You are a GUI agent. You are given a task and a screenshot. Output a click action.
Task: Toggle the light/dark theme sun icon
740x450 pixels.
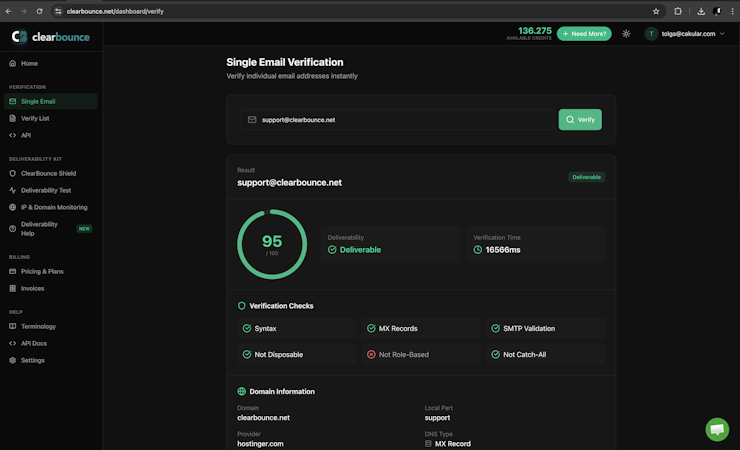click(626, 33)
